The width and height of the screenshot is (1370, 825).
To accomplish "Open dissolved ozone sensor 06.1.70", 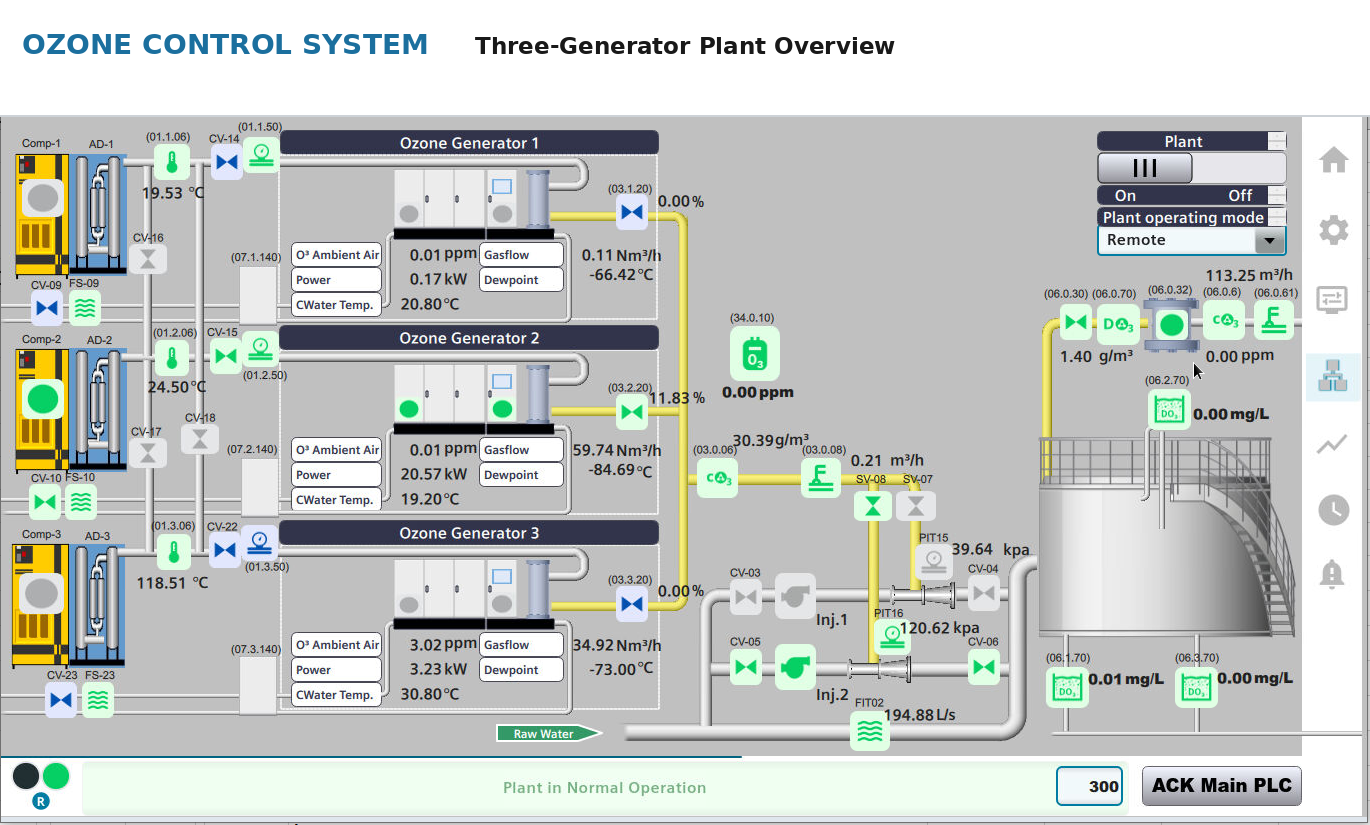I will coord(1067,687).
